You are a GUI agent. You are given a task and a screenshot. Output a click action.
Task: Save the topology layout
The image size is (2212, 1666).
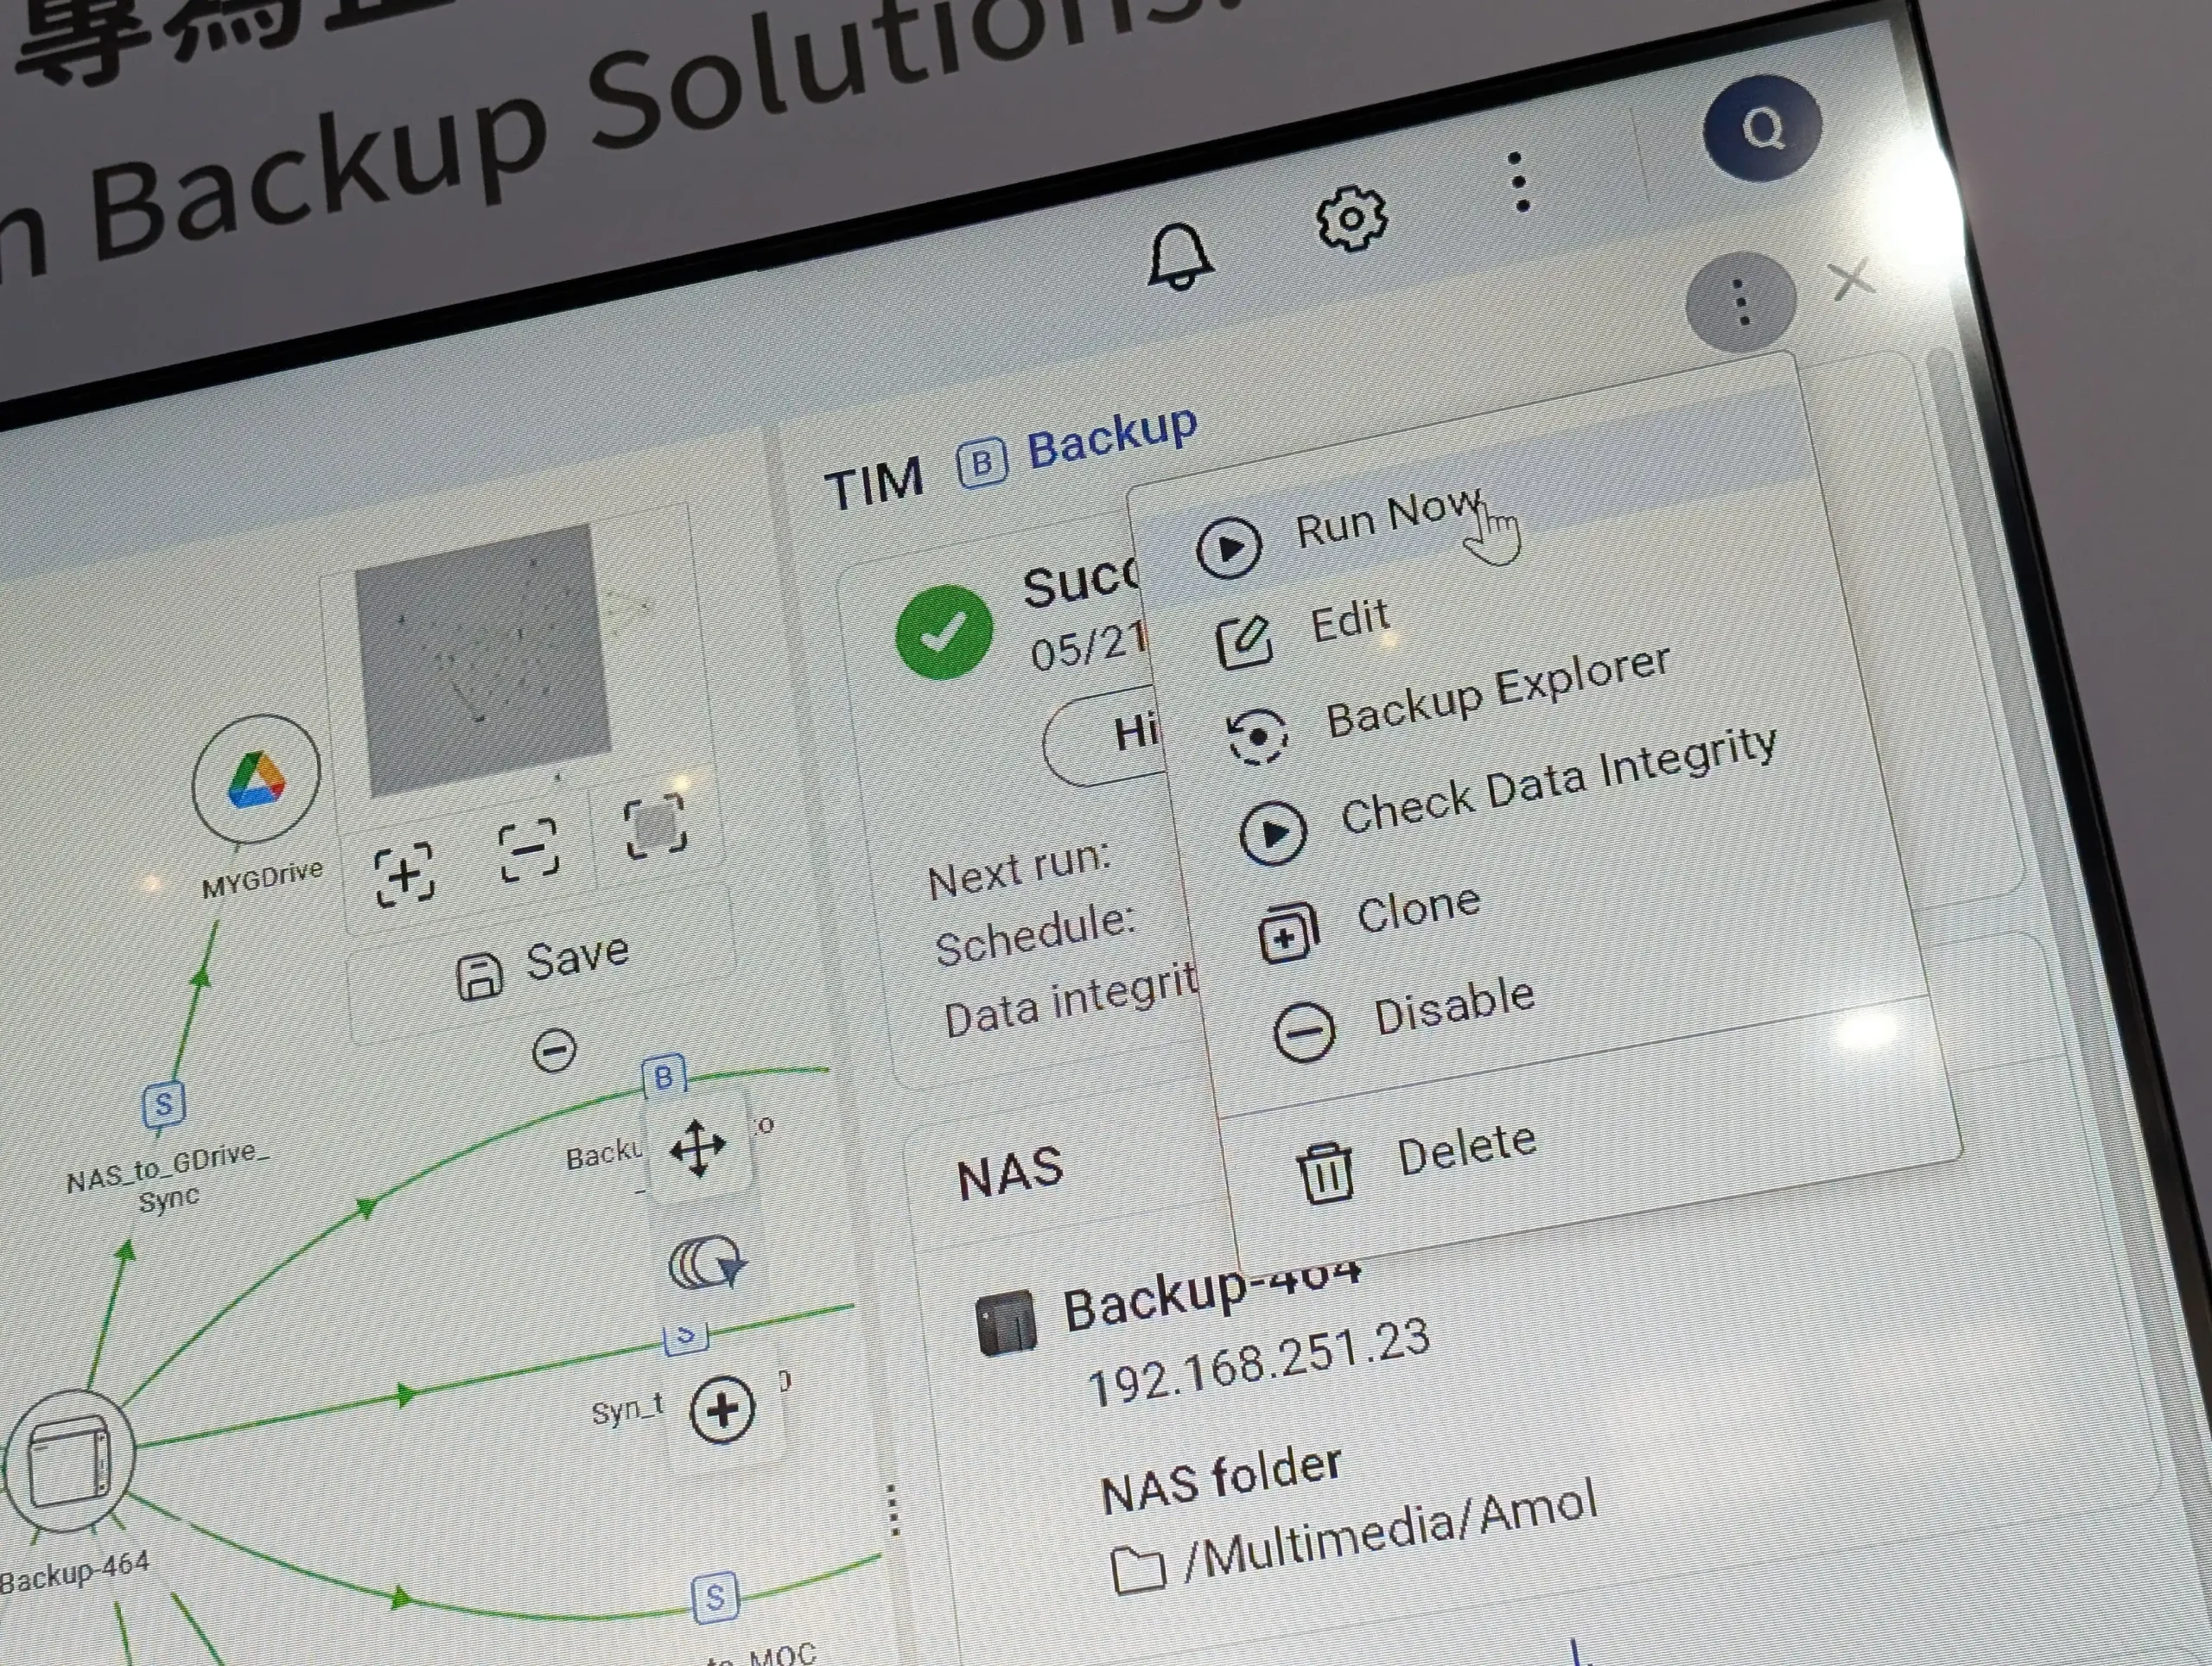[543, 966]
